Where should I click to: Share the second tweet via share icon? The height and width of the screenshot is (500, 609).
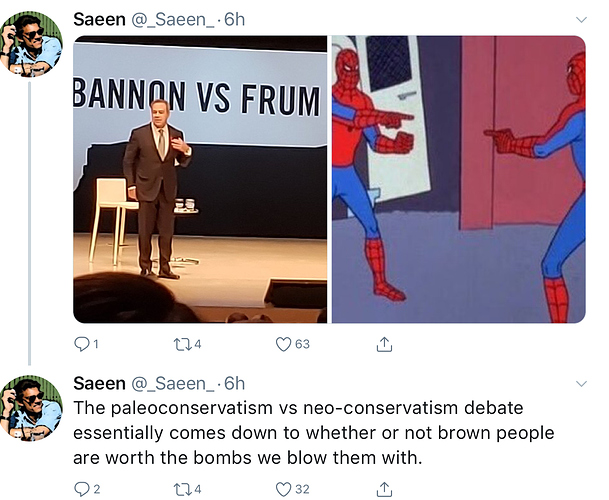[384, 489]
